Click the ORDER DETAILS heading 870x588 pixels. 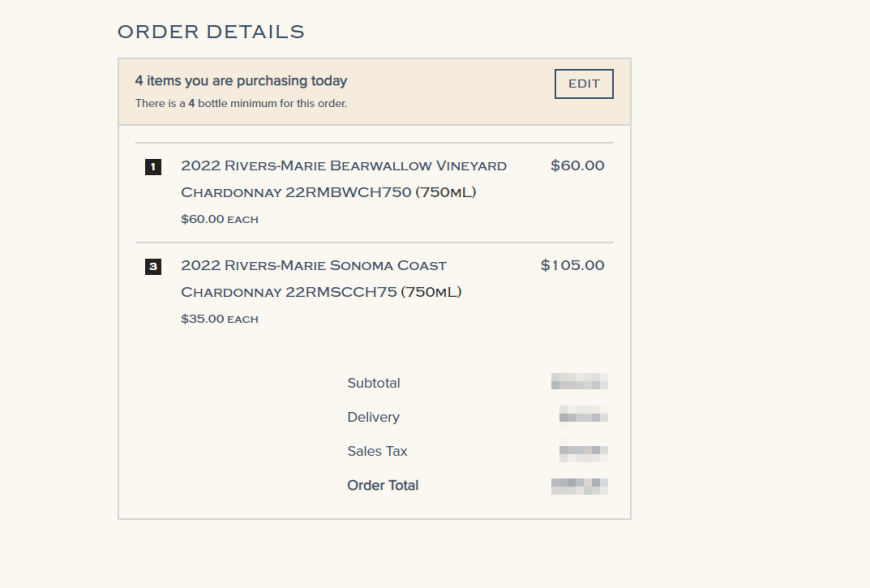pos(211,32)
